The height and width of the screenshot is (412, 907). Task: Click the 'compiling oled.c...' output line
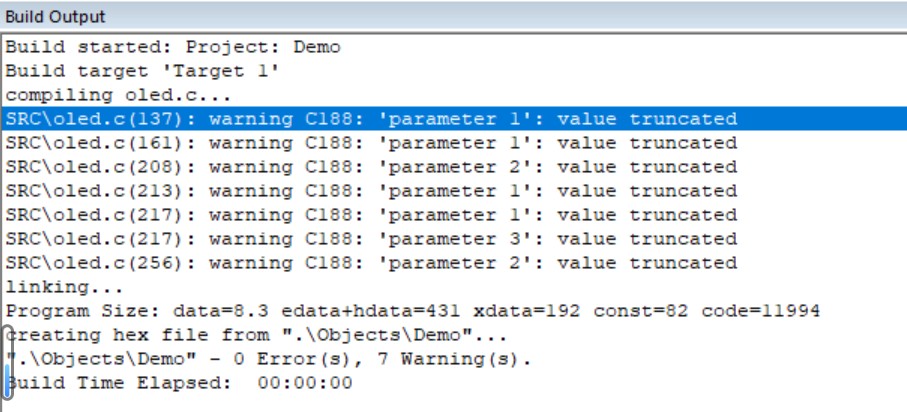point(118,95)
